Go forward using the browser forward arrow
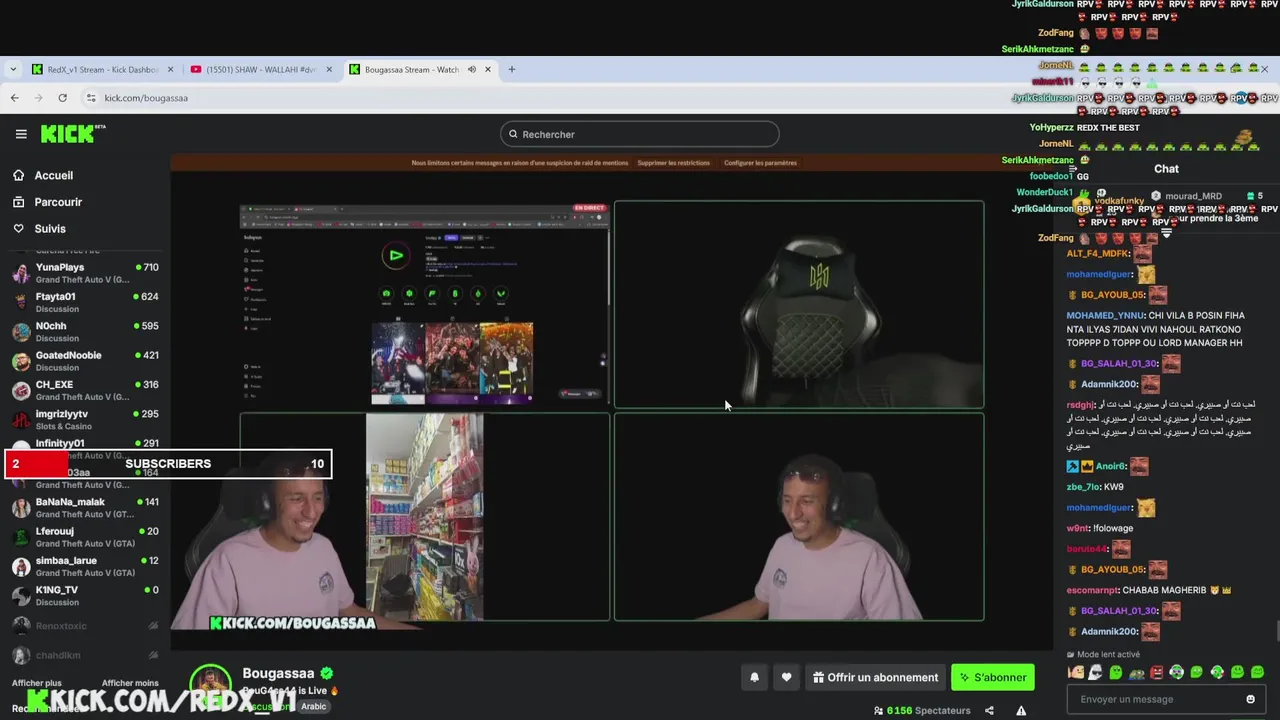 coord(38,98)
